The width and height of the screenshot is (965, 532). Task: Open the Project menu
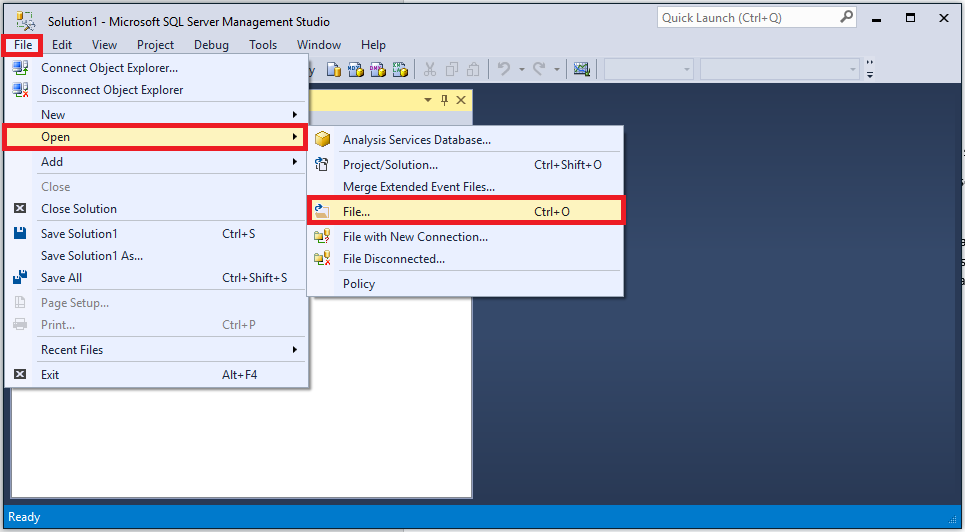[155, 45]
